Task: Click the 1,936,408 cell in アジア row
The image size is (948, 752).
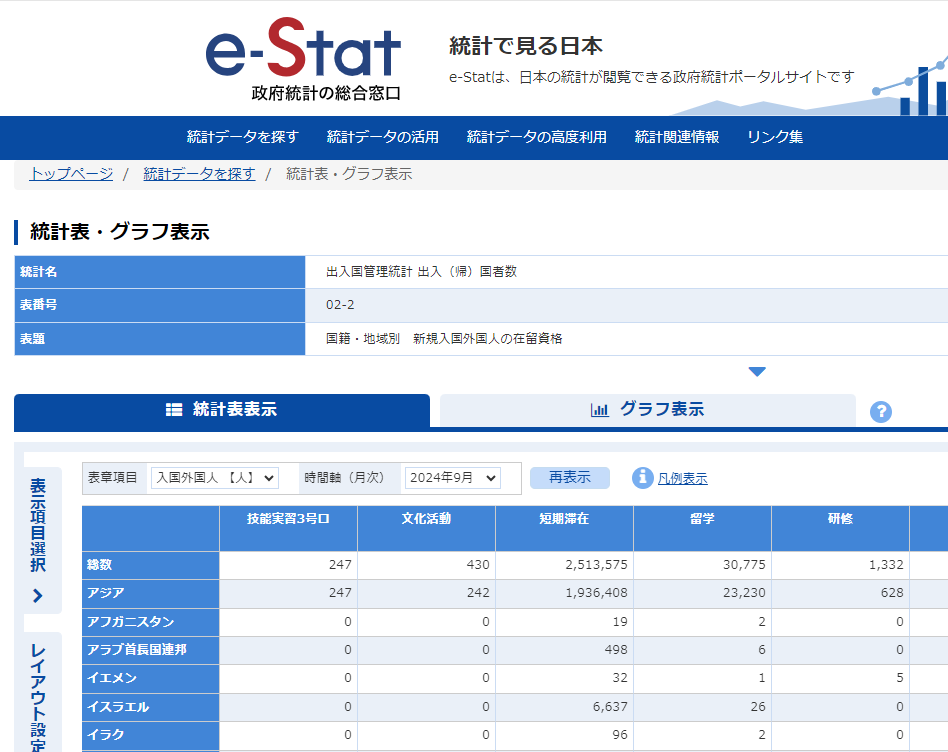Action: 564,594
